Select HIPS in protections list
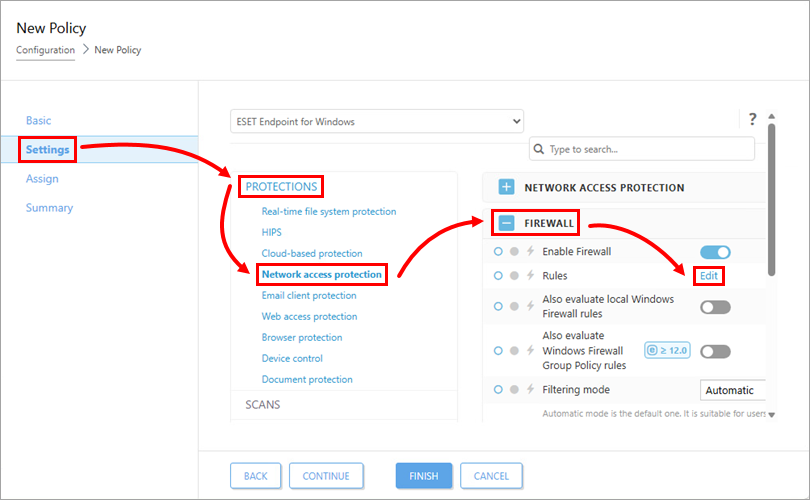Viewport: 810px width, 500px height. pos(271,232)
